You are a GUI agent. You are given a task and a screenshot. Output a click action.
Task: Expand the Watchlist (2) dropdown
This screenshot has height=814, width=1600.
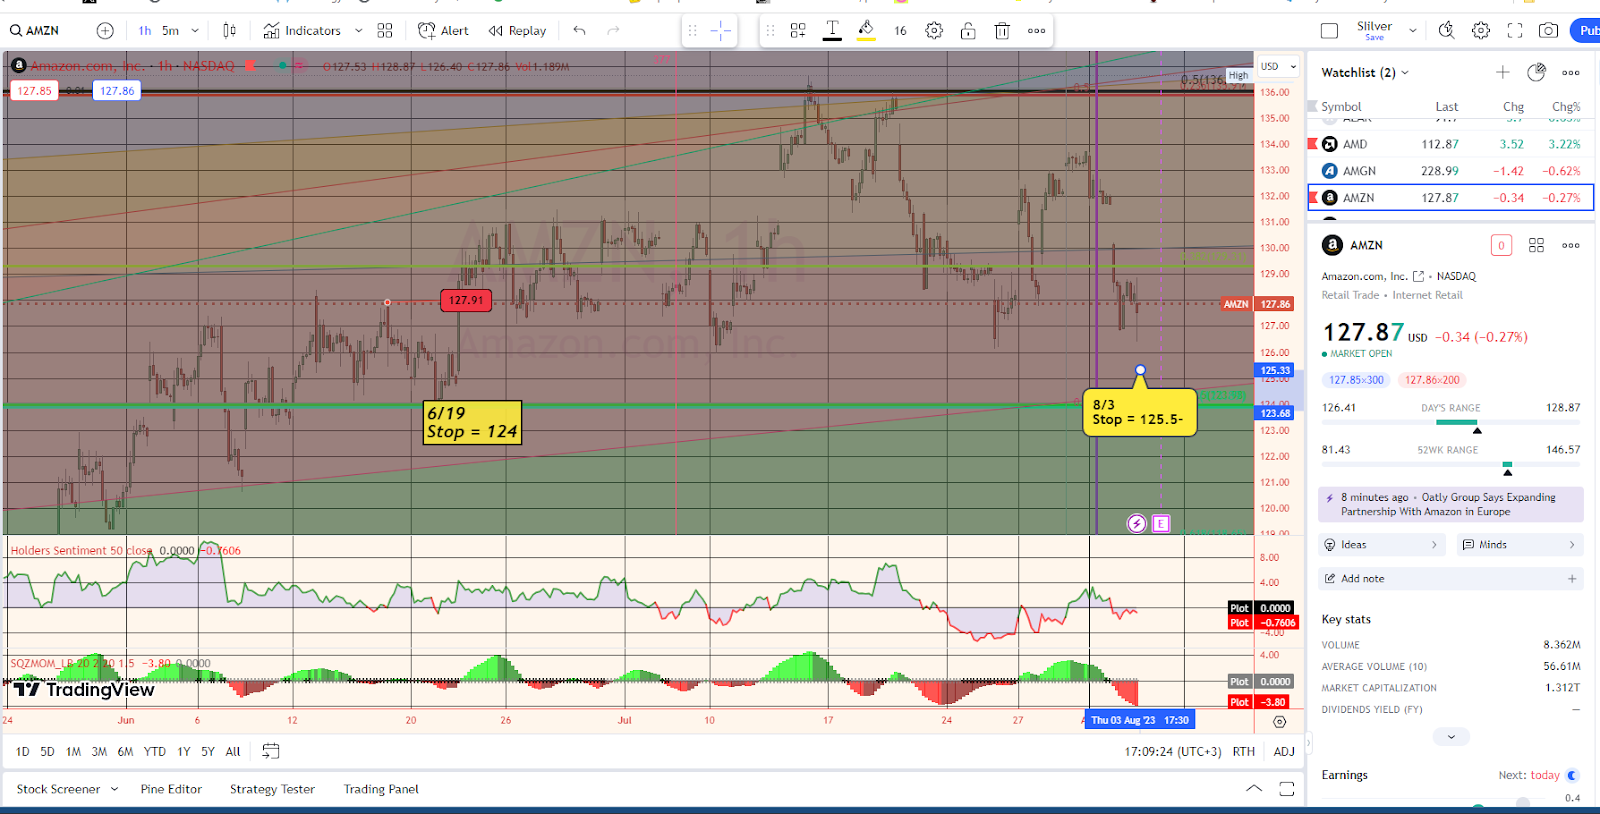pyautogui.click(x=1365, y=72)
